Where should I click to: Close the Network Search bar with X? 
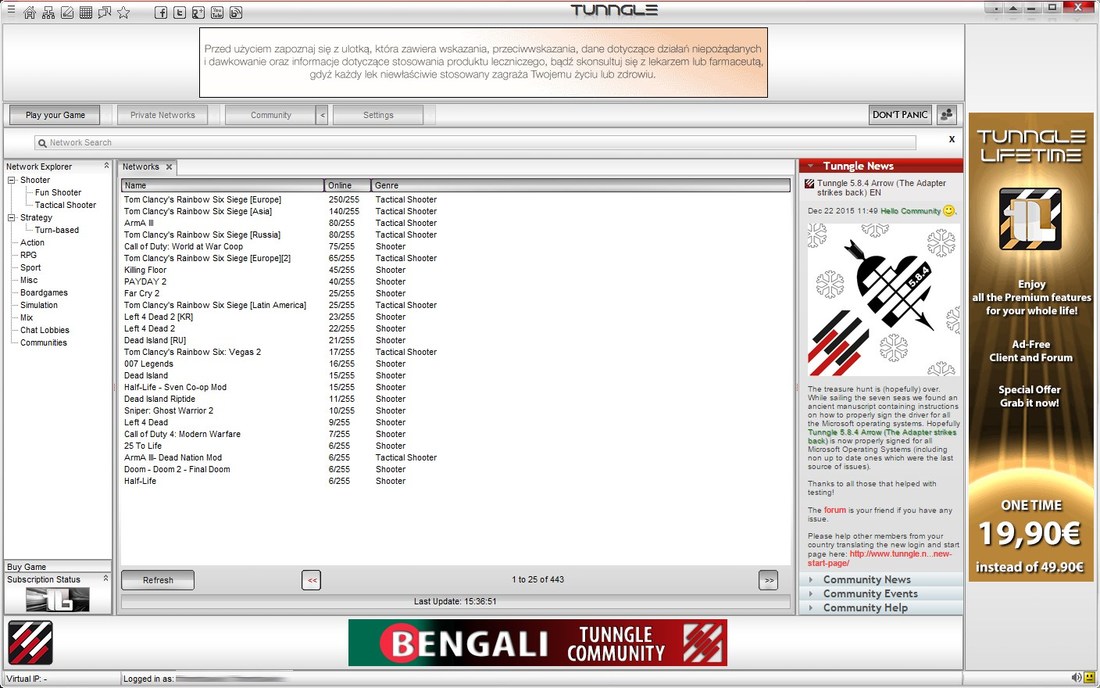pyautogui.click(x=952, y=139)
